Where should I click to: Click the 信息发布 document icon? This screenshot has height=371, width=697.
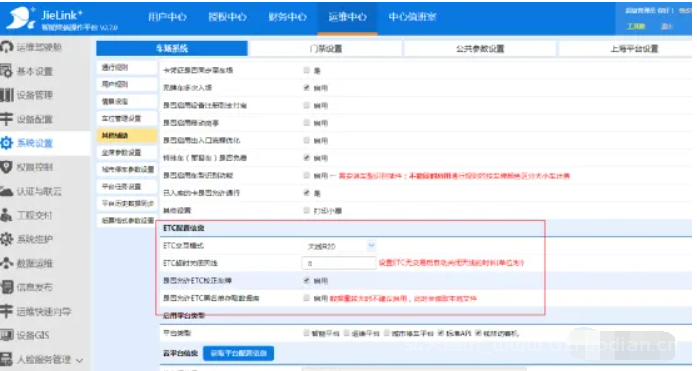pyautogui.click(x=7, y=287)
